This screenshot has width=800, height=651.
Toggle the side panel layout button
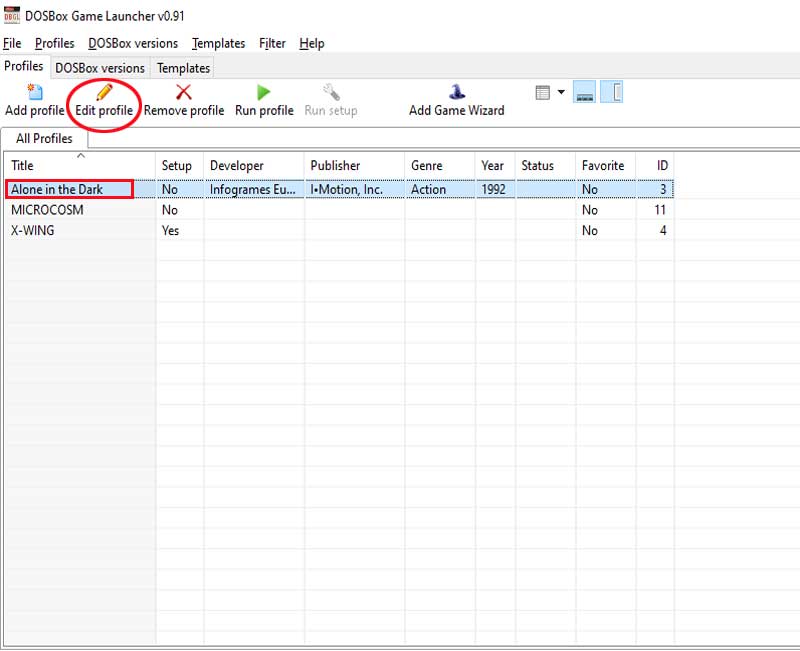point(611,92)
